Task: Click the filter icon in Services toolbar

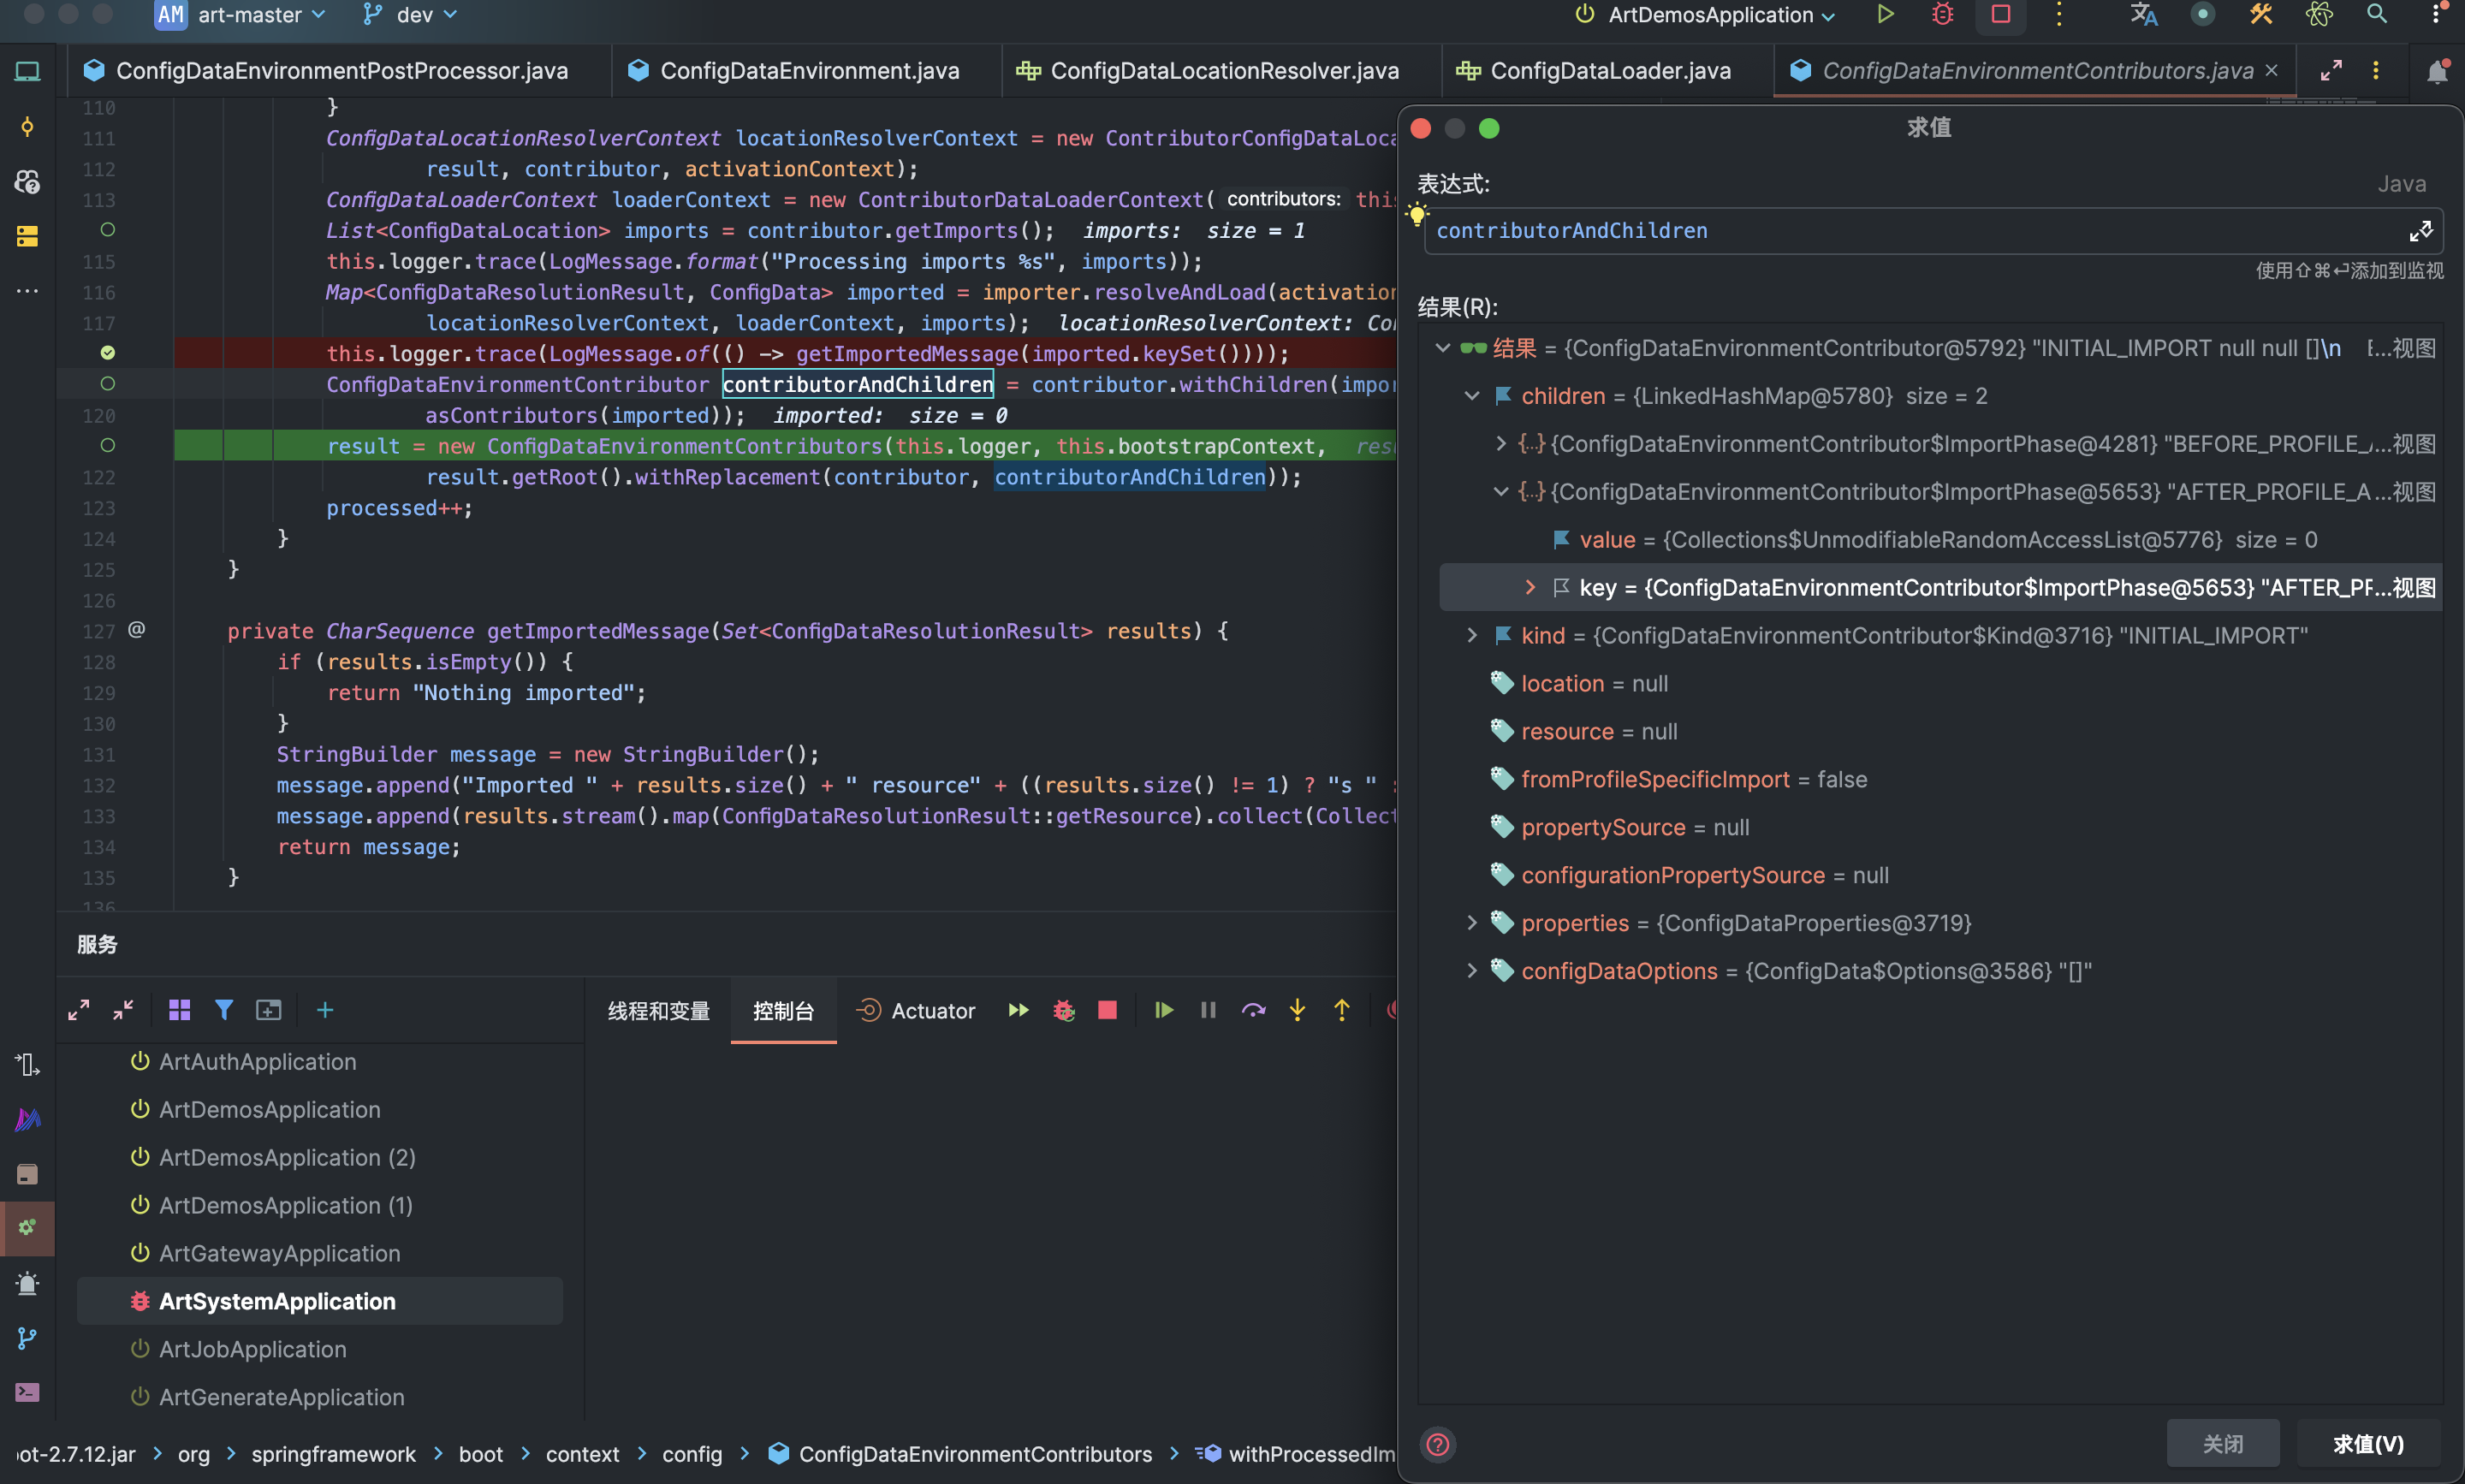Action: point(224,1010)
